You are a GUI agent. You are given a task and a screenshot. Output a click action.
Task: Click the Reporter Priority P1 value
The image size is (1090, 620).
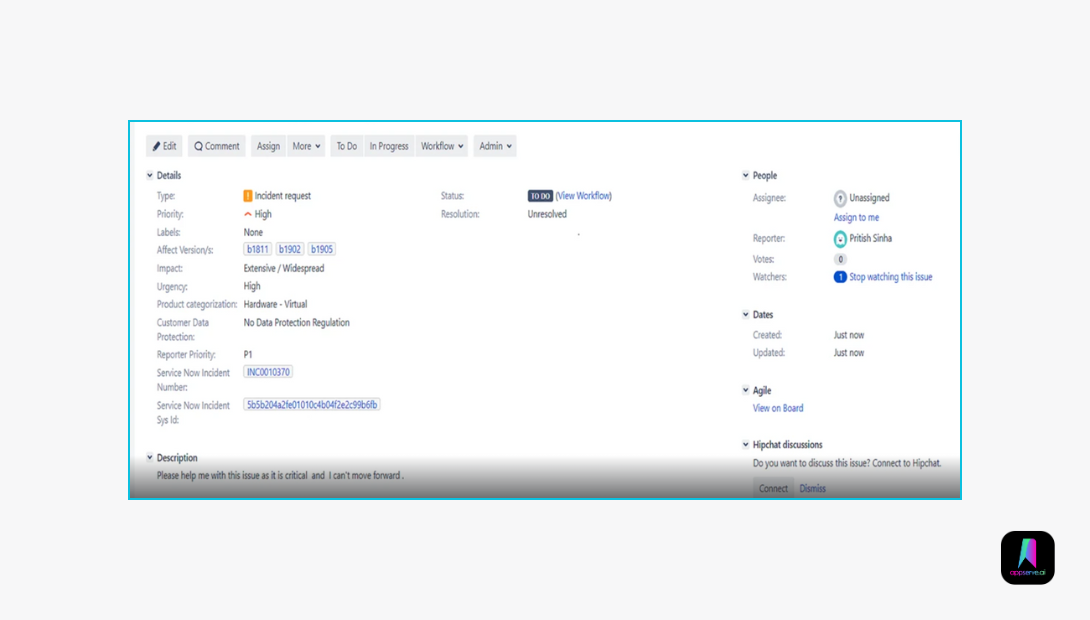click(247, 354)
